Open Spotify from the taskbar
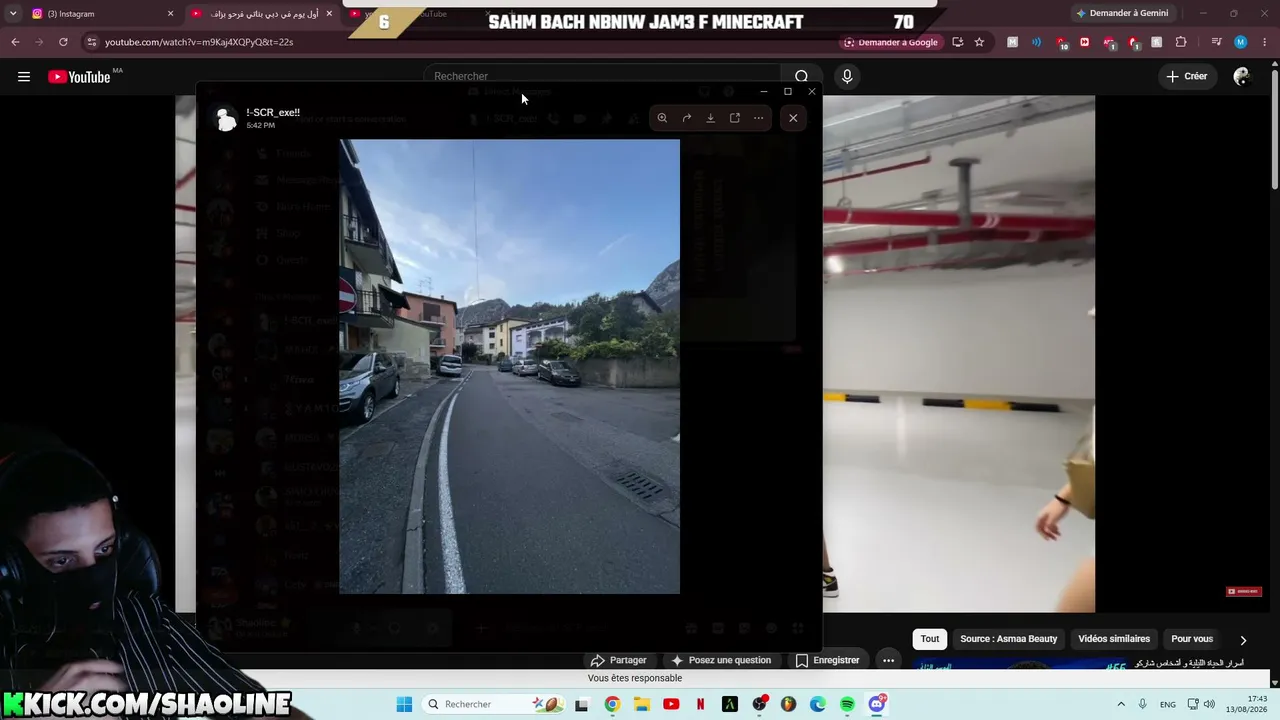1280x720 pixels. coord(847,704)
